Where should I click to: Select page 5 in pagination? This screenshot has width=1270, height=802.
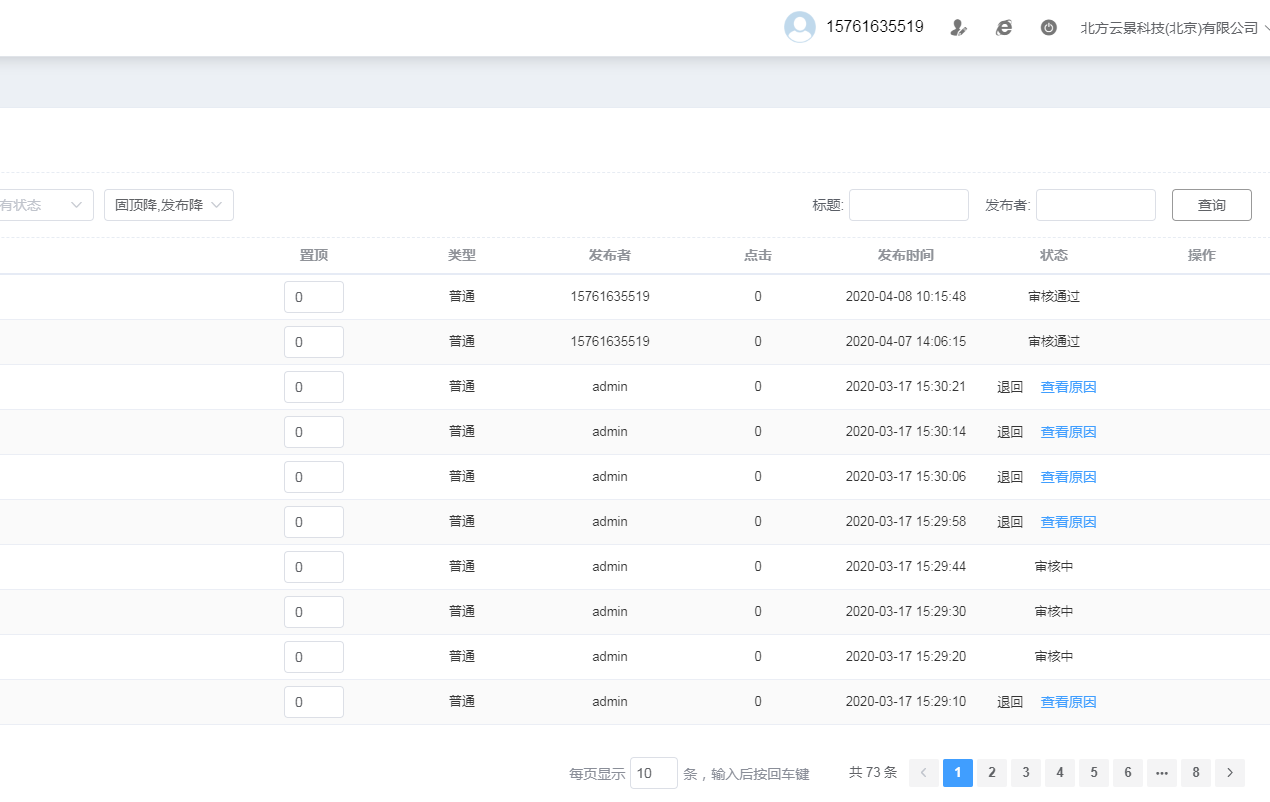[1093, 772]
